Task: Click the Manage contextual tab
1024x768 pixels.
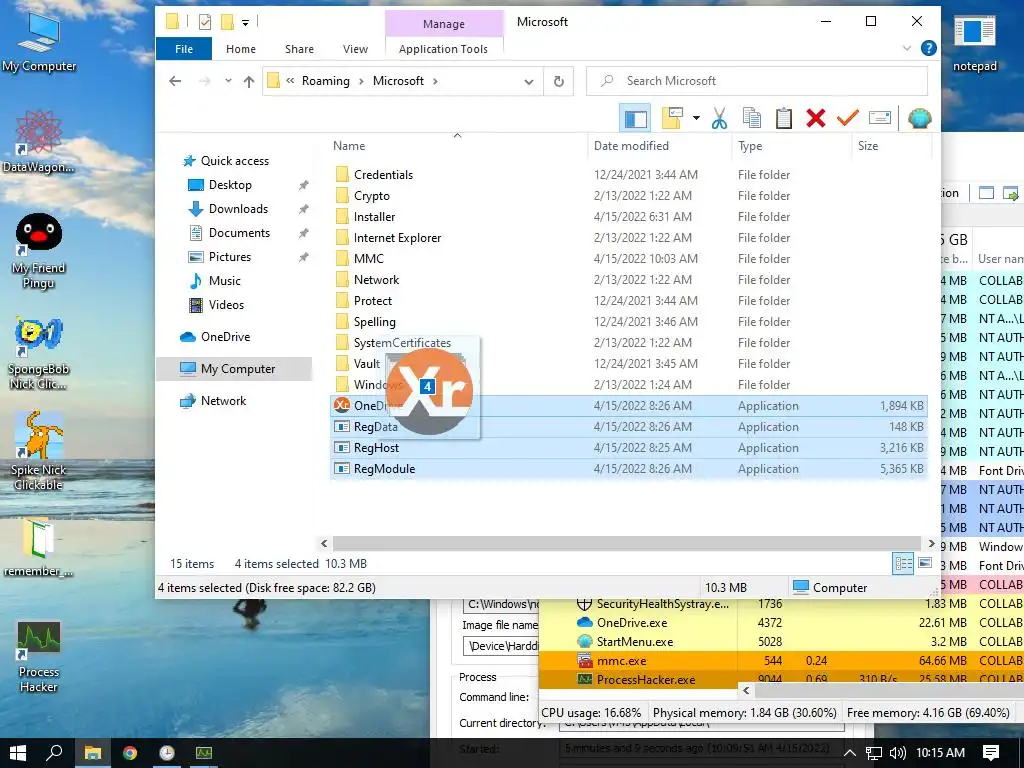Action: click(x=443, y=24)
